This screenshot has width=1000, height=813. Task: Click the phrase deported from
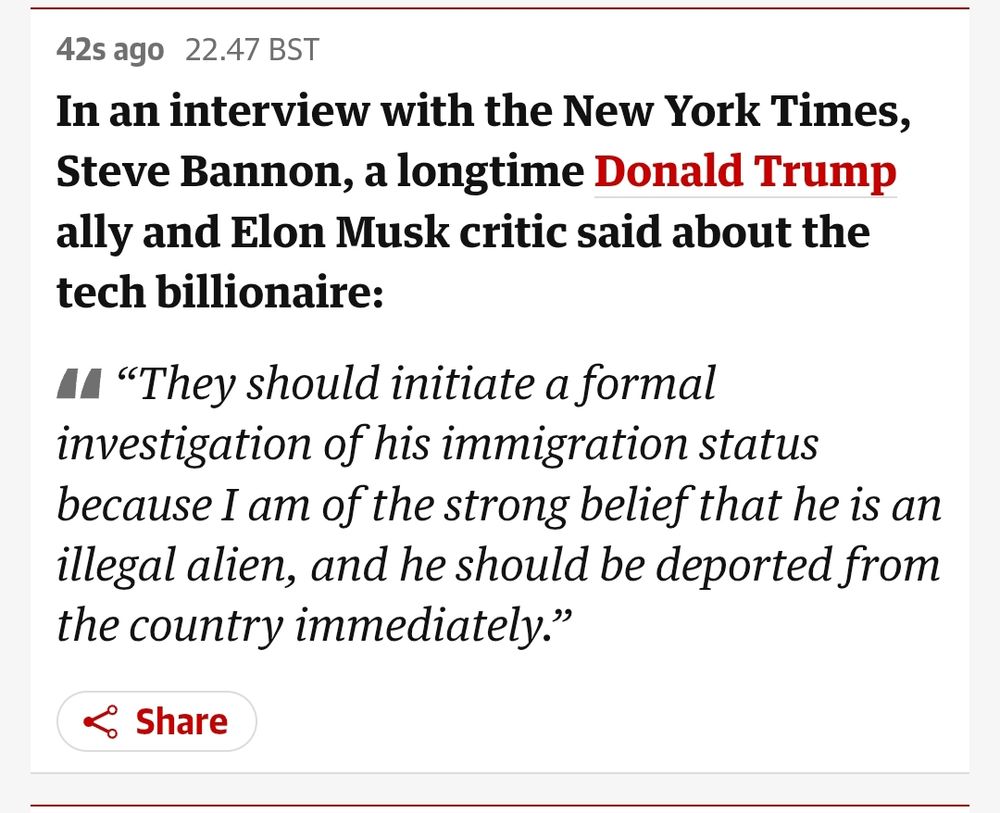(797, 565)
